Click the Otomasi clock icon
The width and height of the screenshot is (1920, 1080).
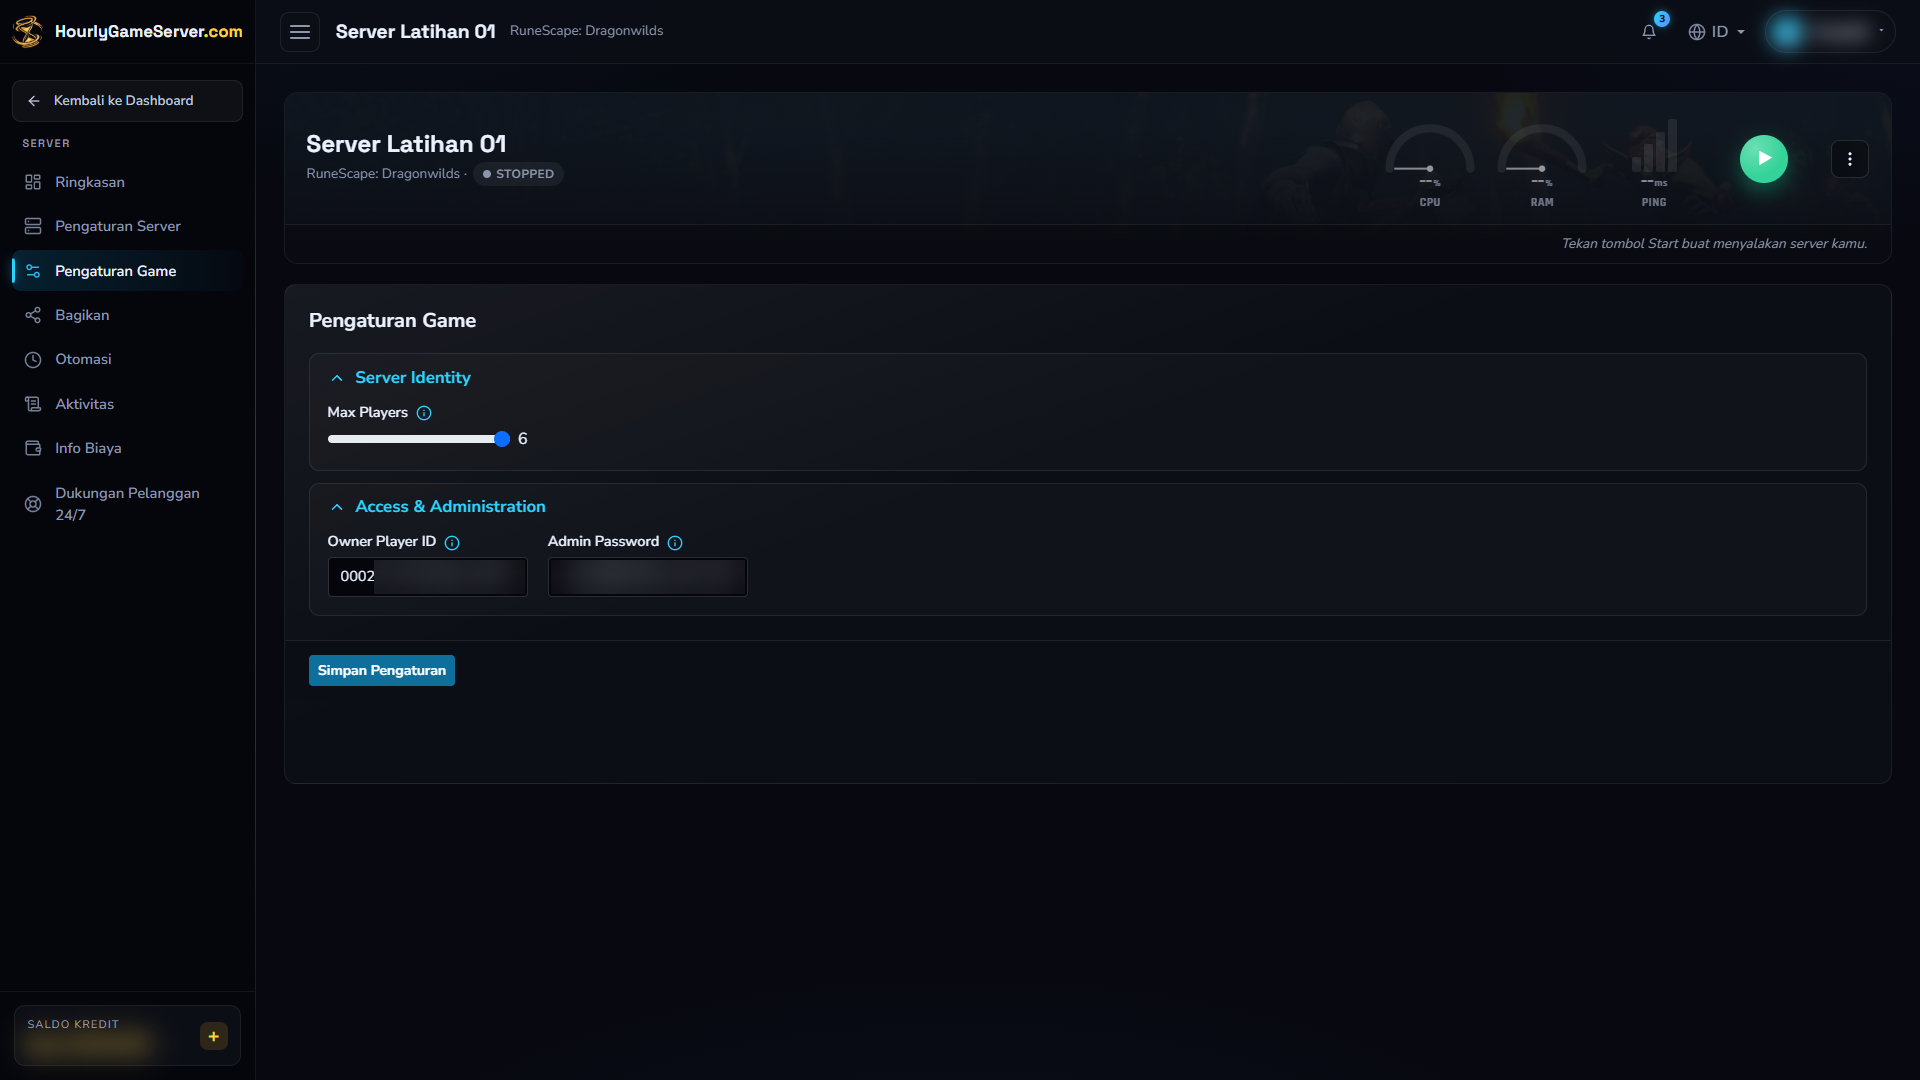click(33, 360)
